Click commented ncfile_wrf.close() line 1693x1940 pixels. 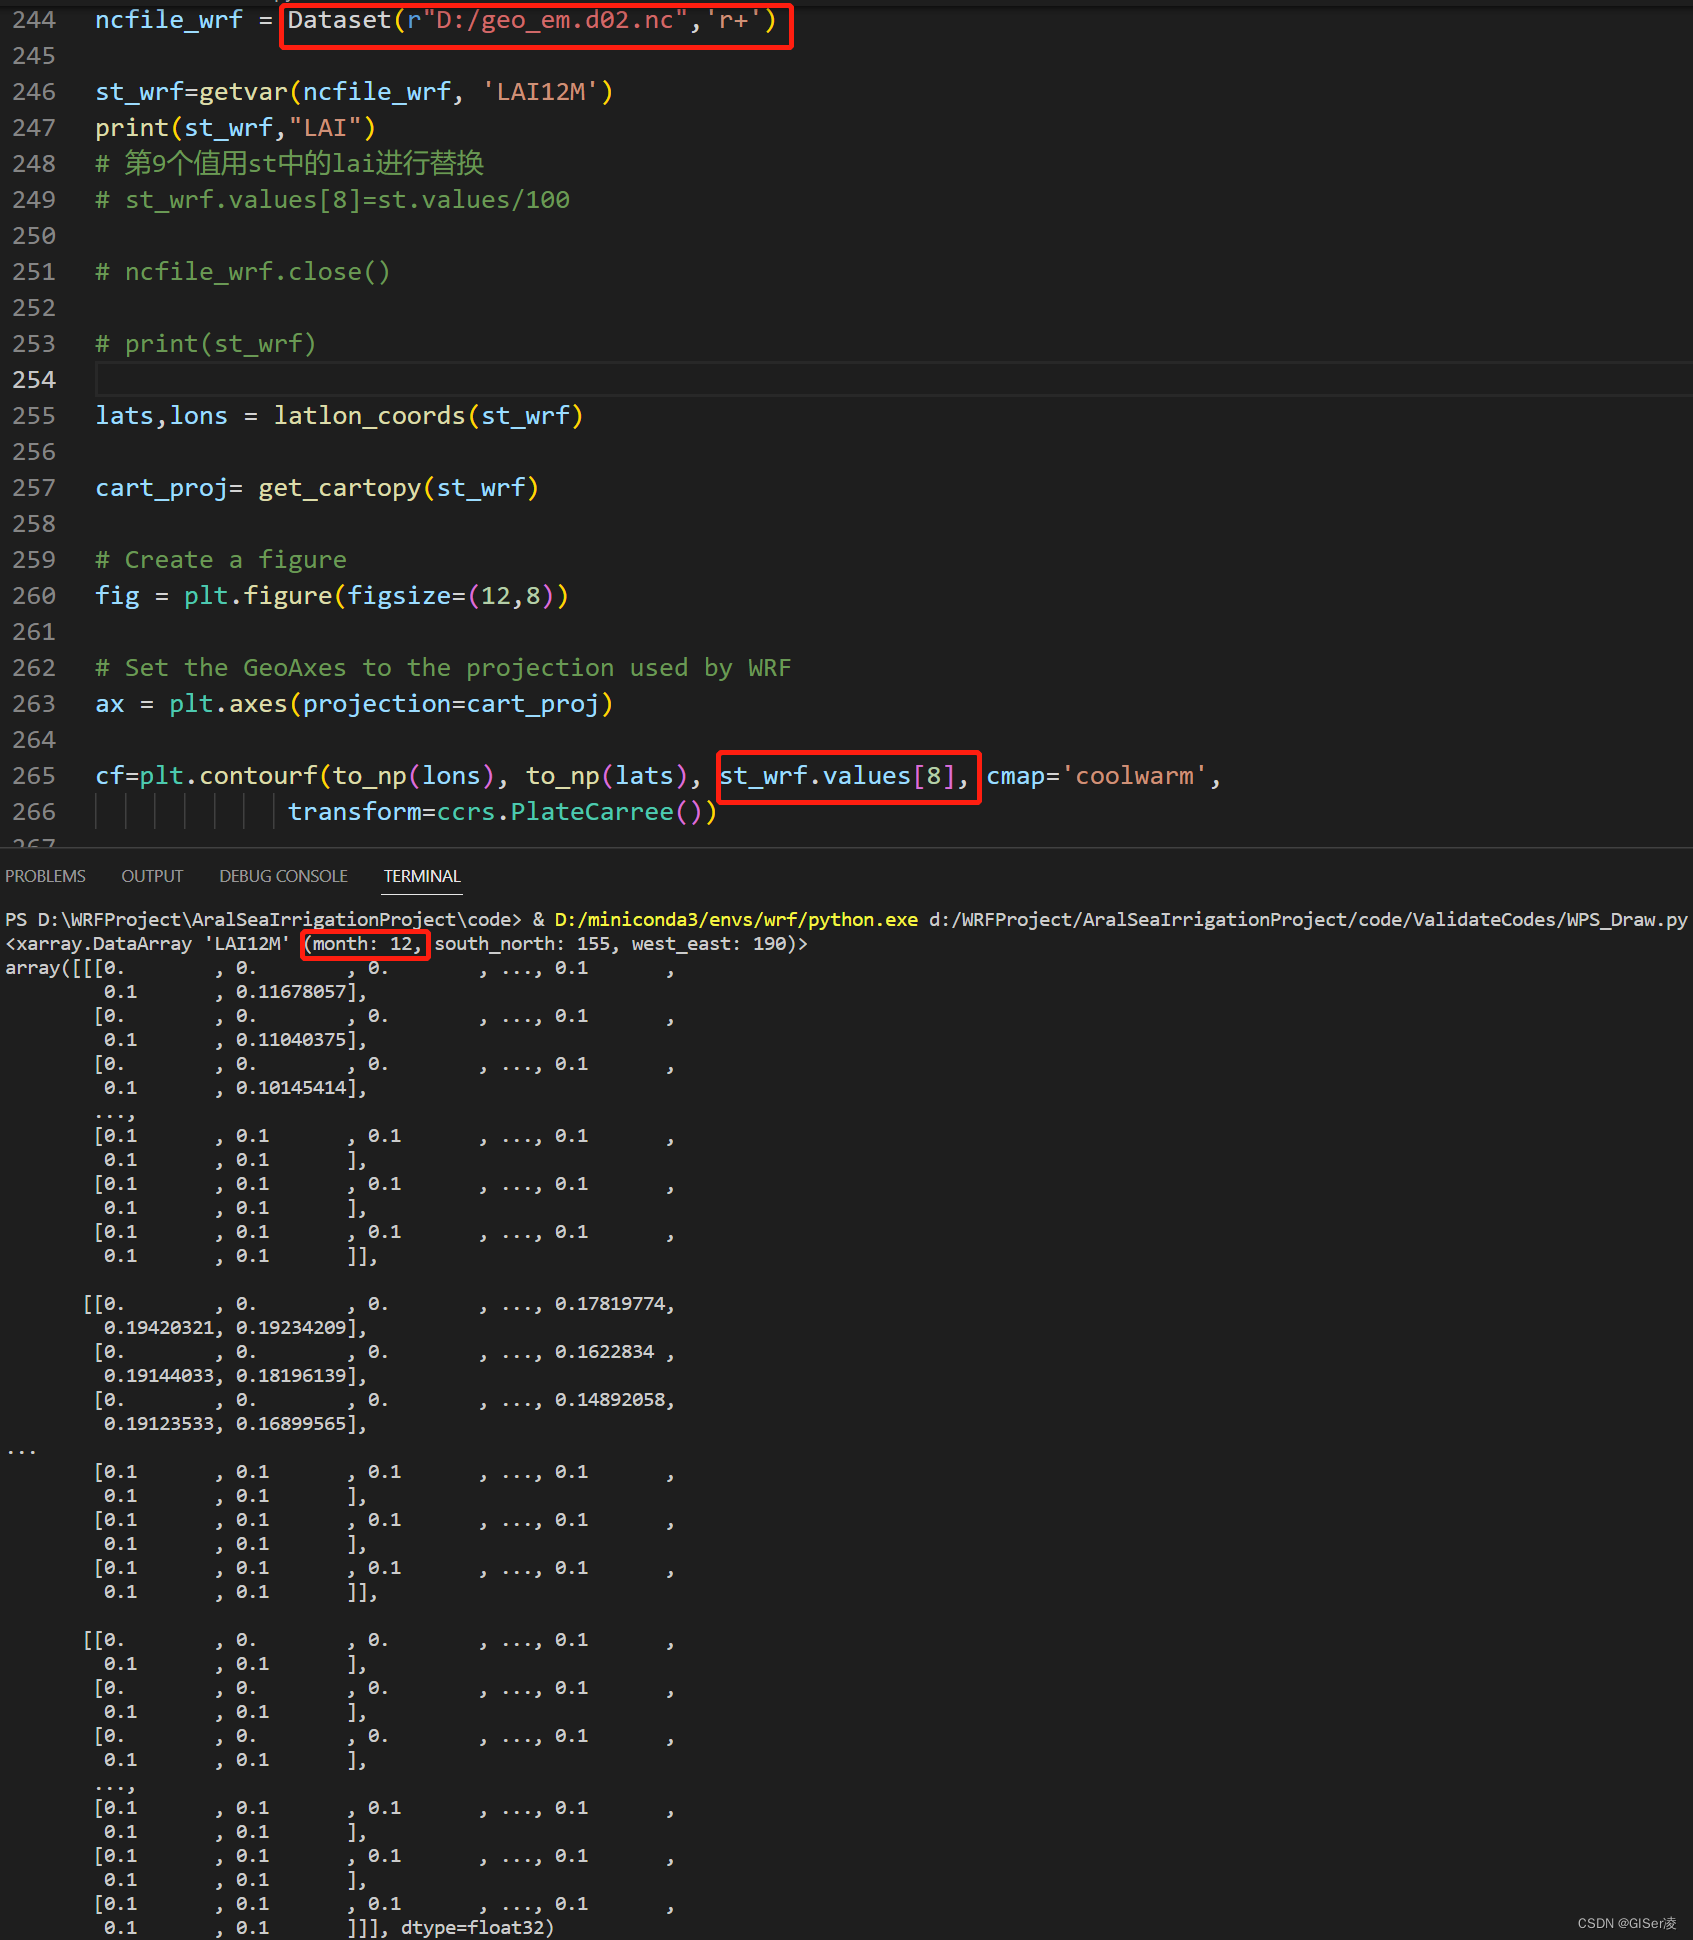[x=243, y=272]
